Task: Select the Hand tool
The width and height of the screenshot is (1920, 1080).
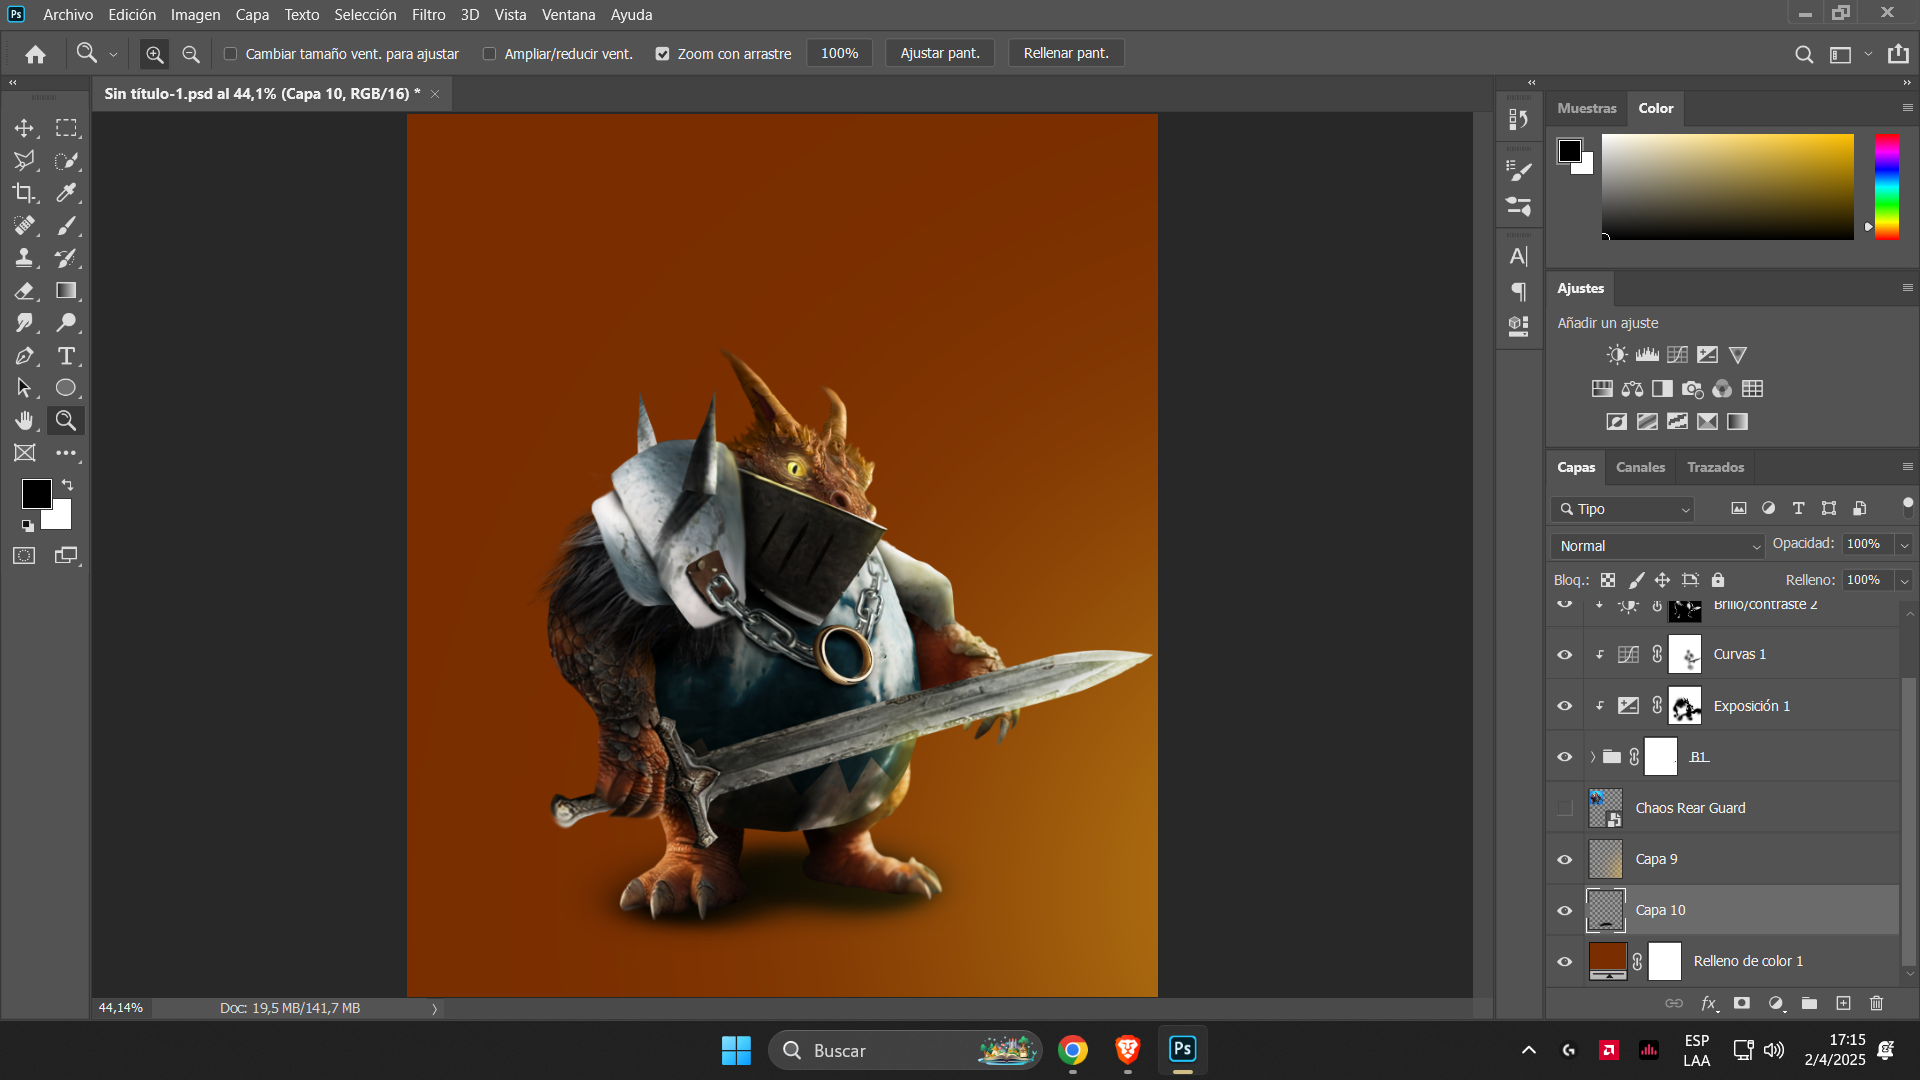Action: 24,421
